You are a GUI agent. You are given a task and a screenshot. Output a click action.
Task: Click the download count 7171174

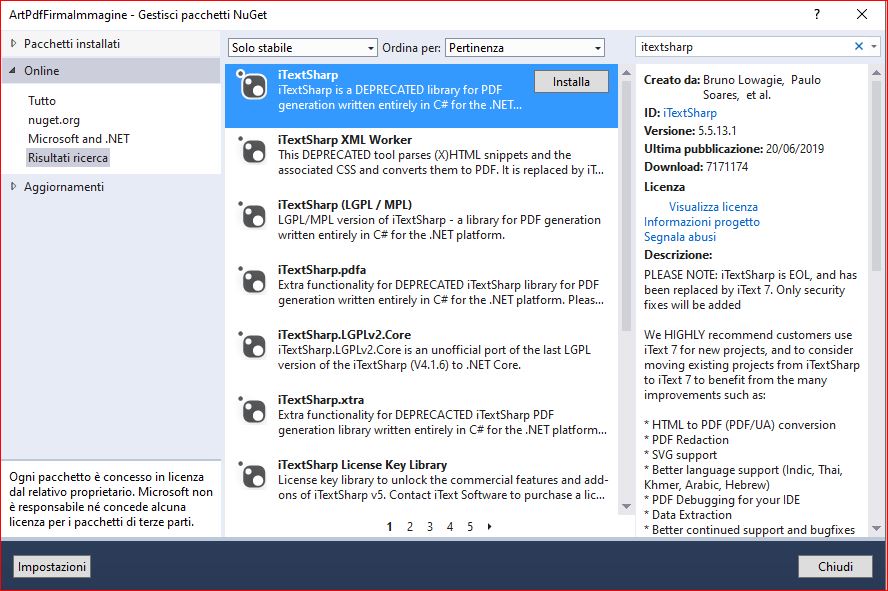click(727, 167)
